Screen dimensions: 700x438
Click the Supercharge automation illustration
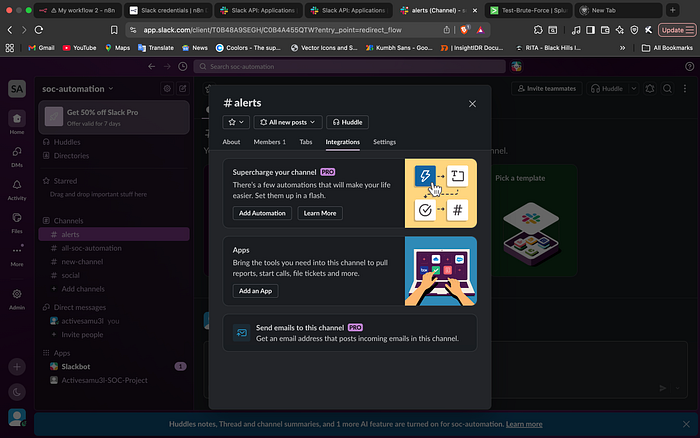coord(441,193)
